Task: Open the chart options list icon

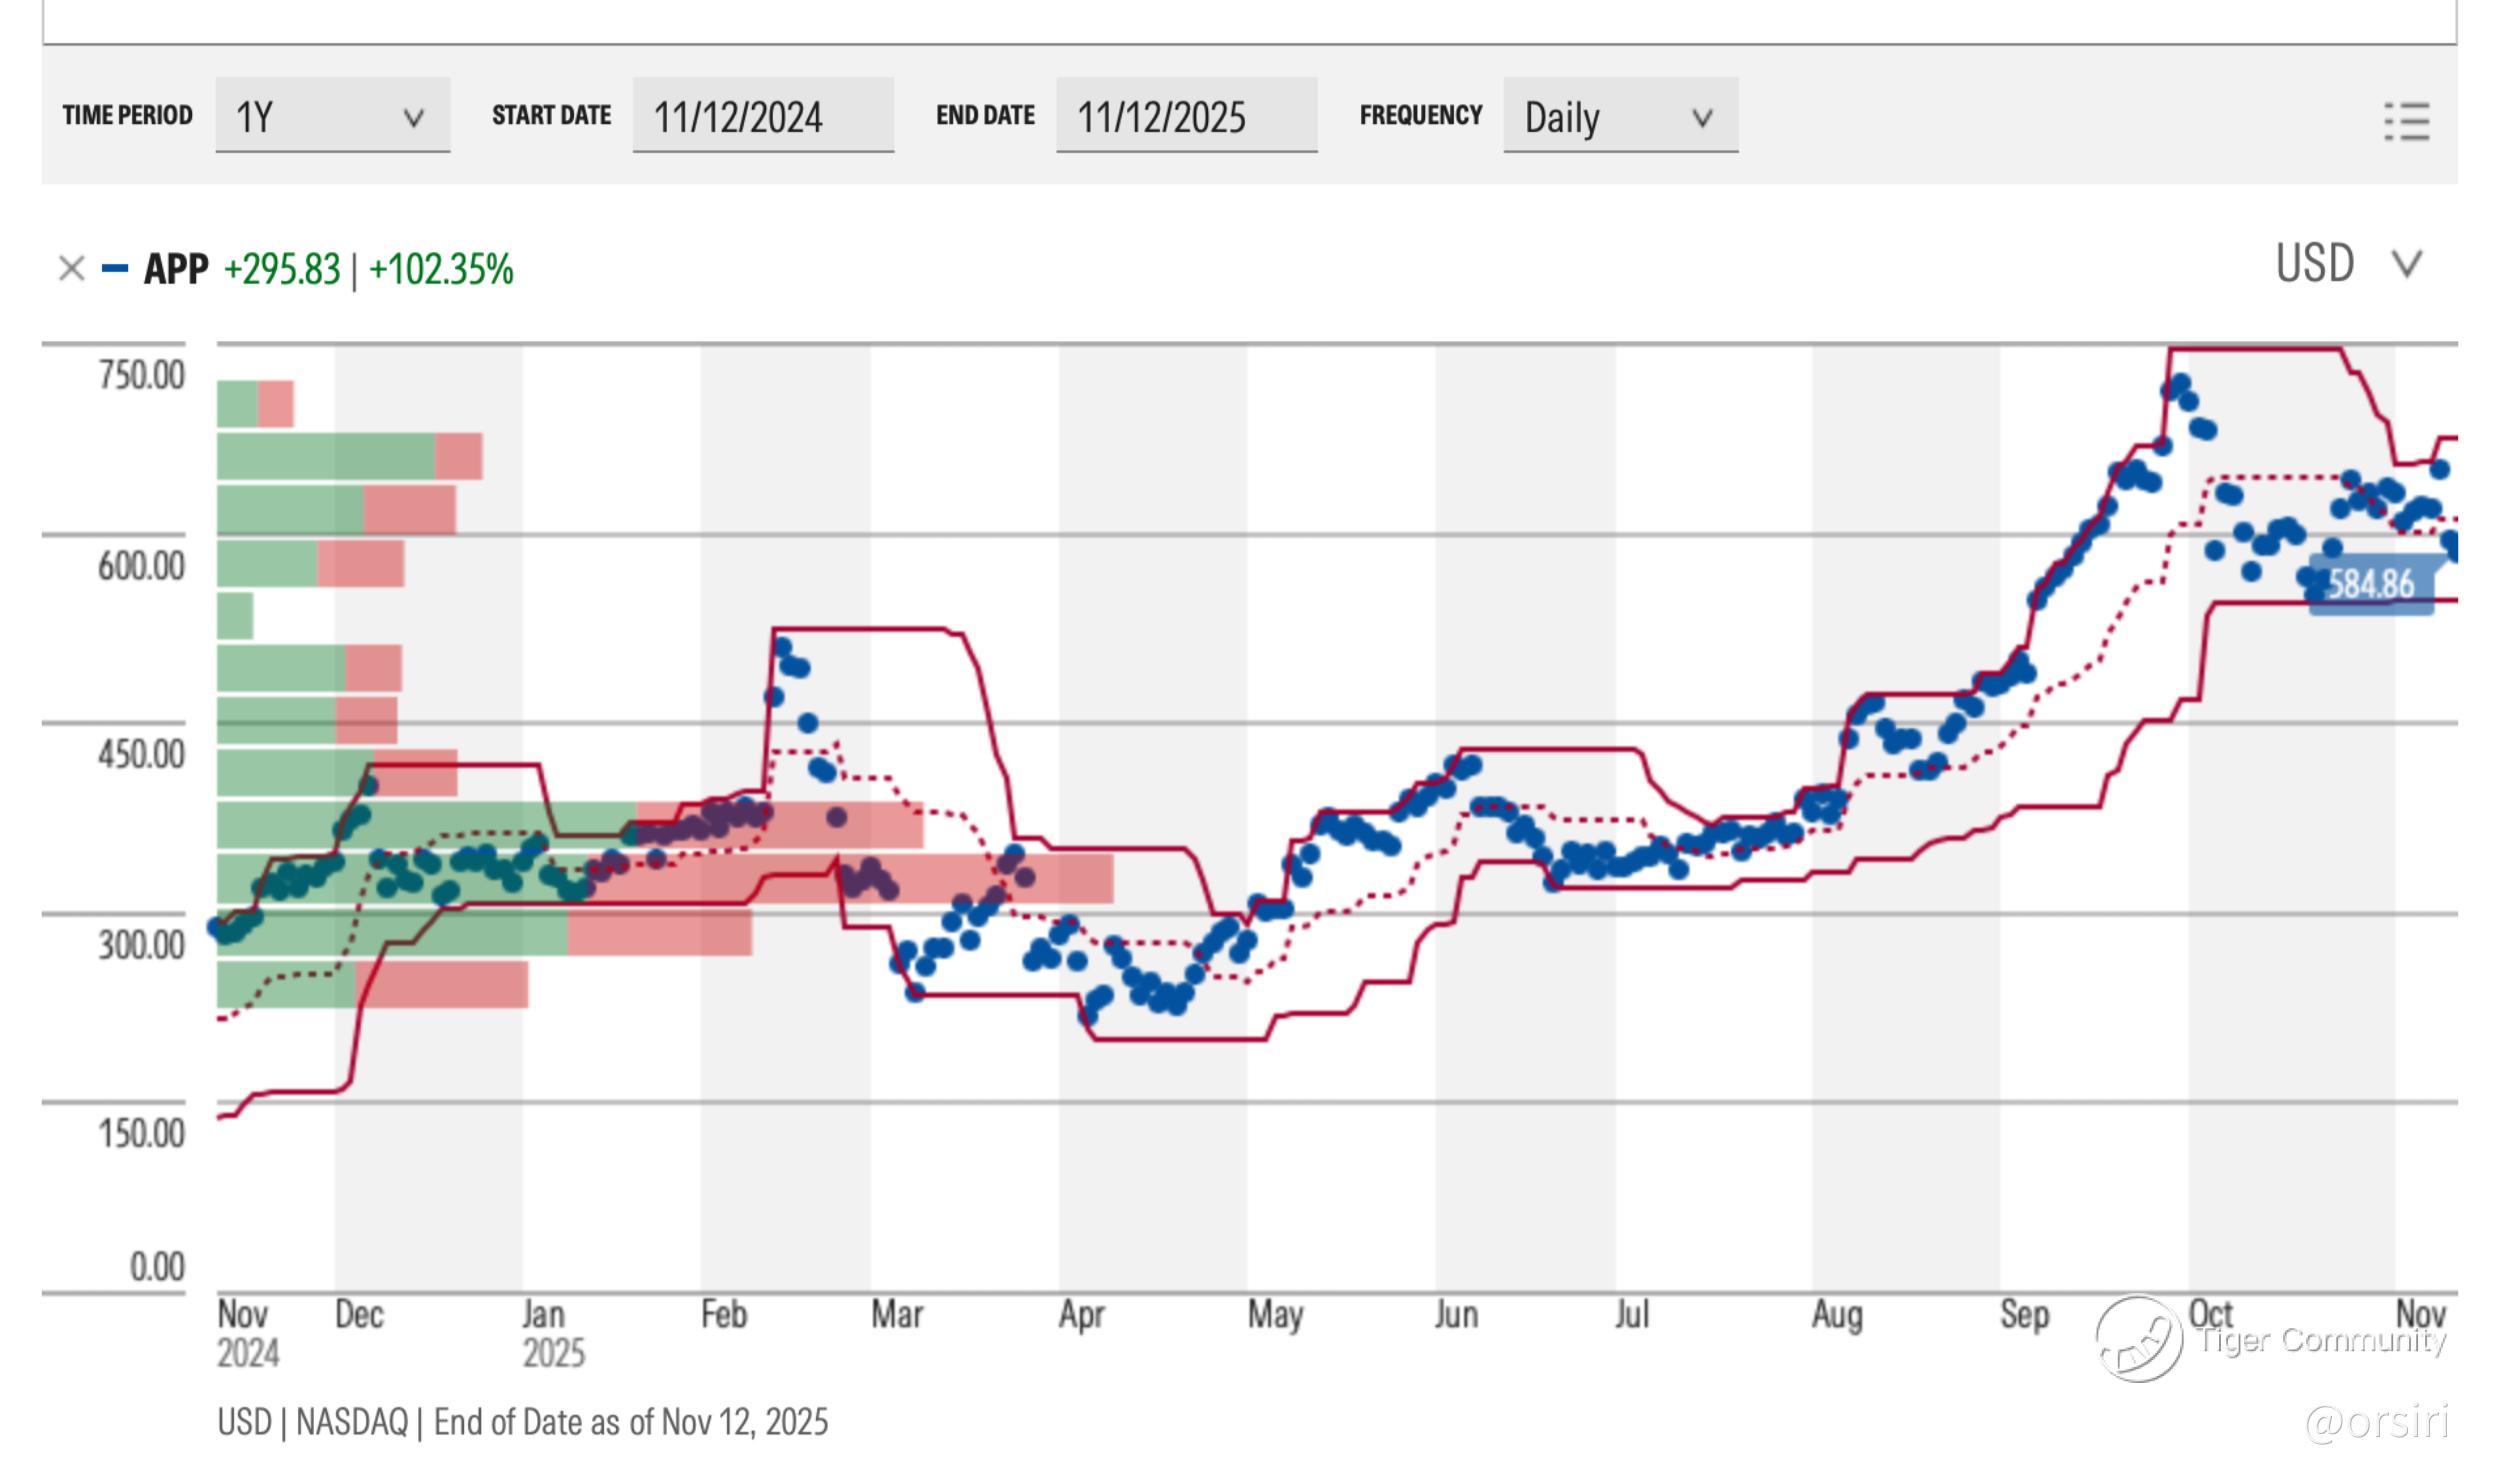Action: [x=2406, y=121]
